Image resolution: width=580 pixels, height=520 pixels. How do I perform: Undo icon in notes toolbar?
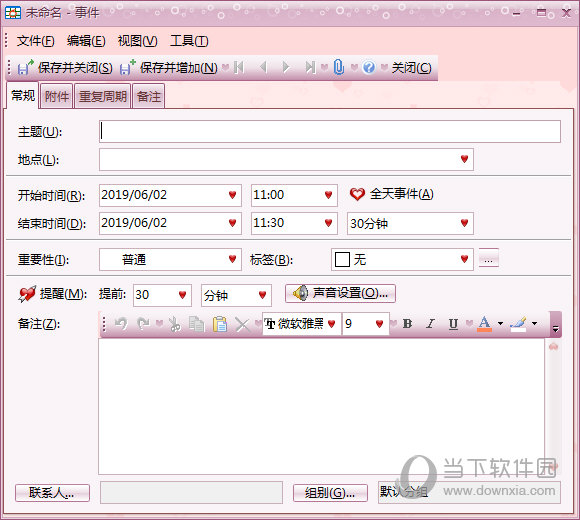[121, 324]
